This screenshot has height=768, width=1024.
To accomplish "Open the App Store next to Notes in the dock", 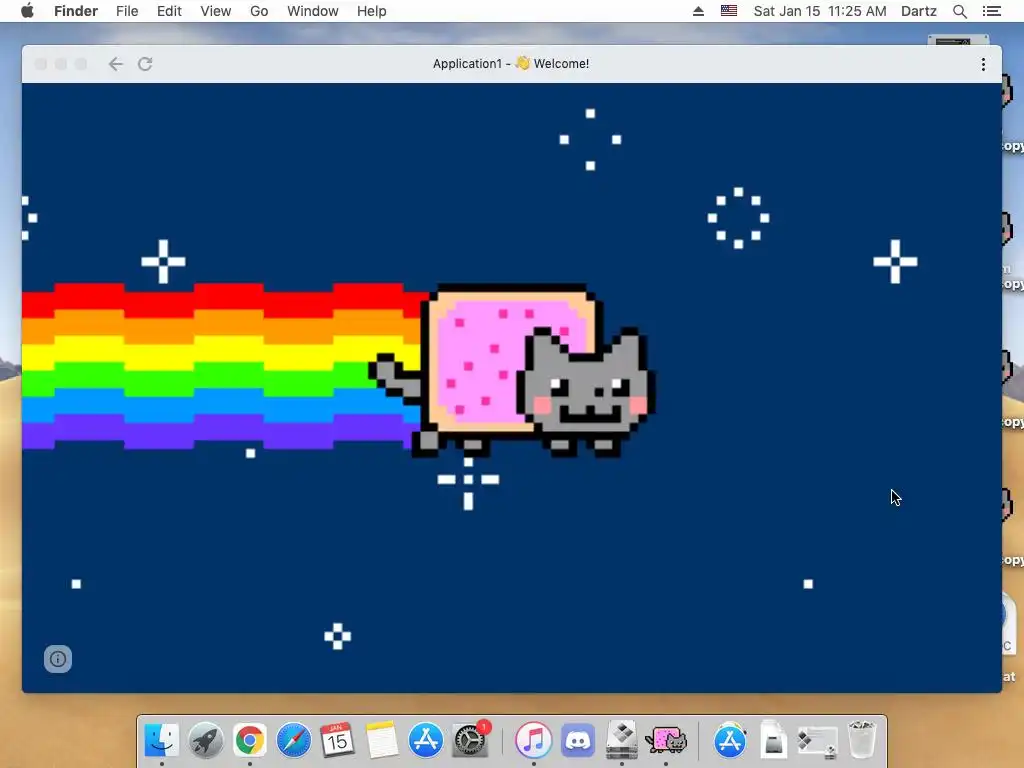I will [426, 741].
